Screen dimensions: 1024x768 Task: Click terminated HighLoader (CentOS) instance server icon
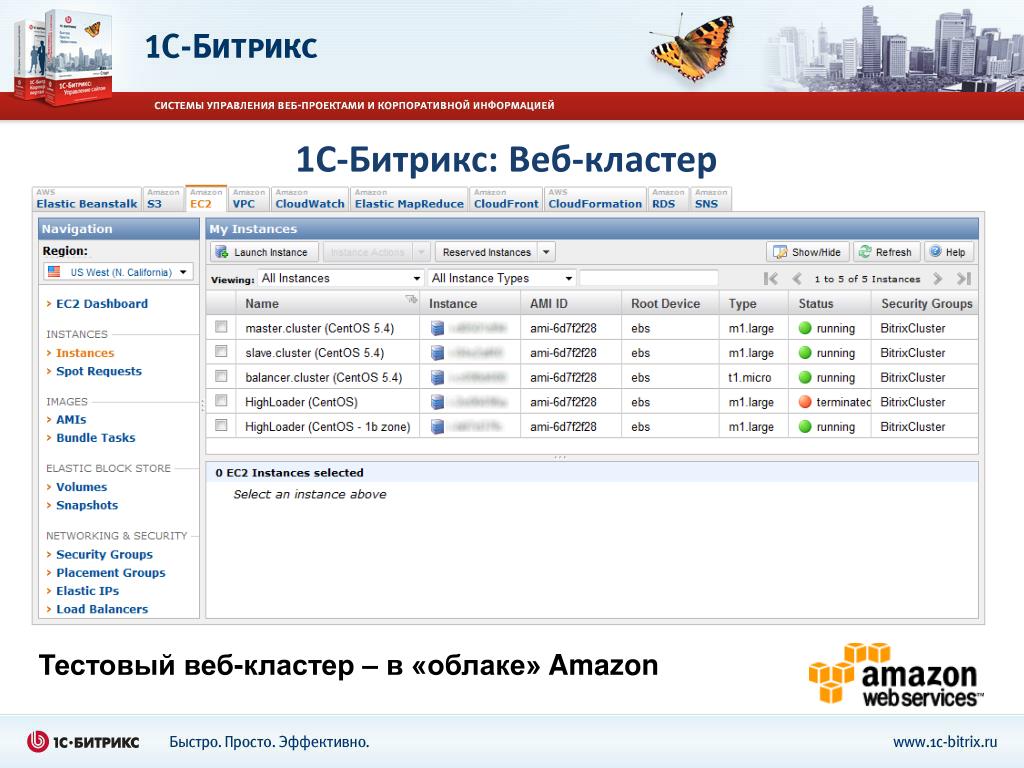pos(438,402)
